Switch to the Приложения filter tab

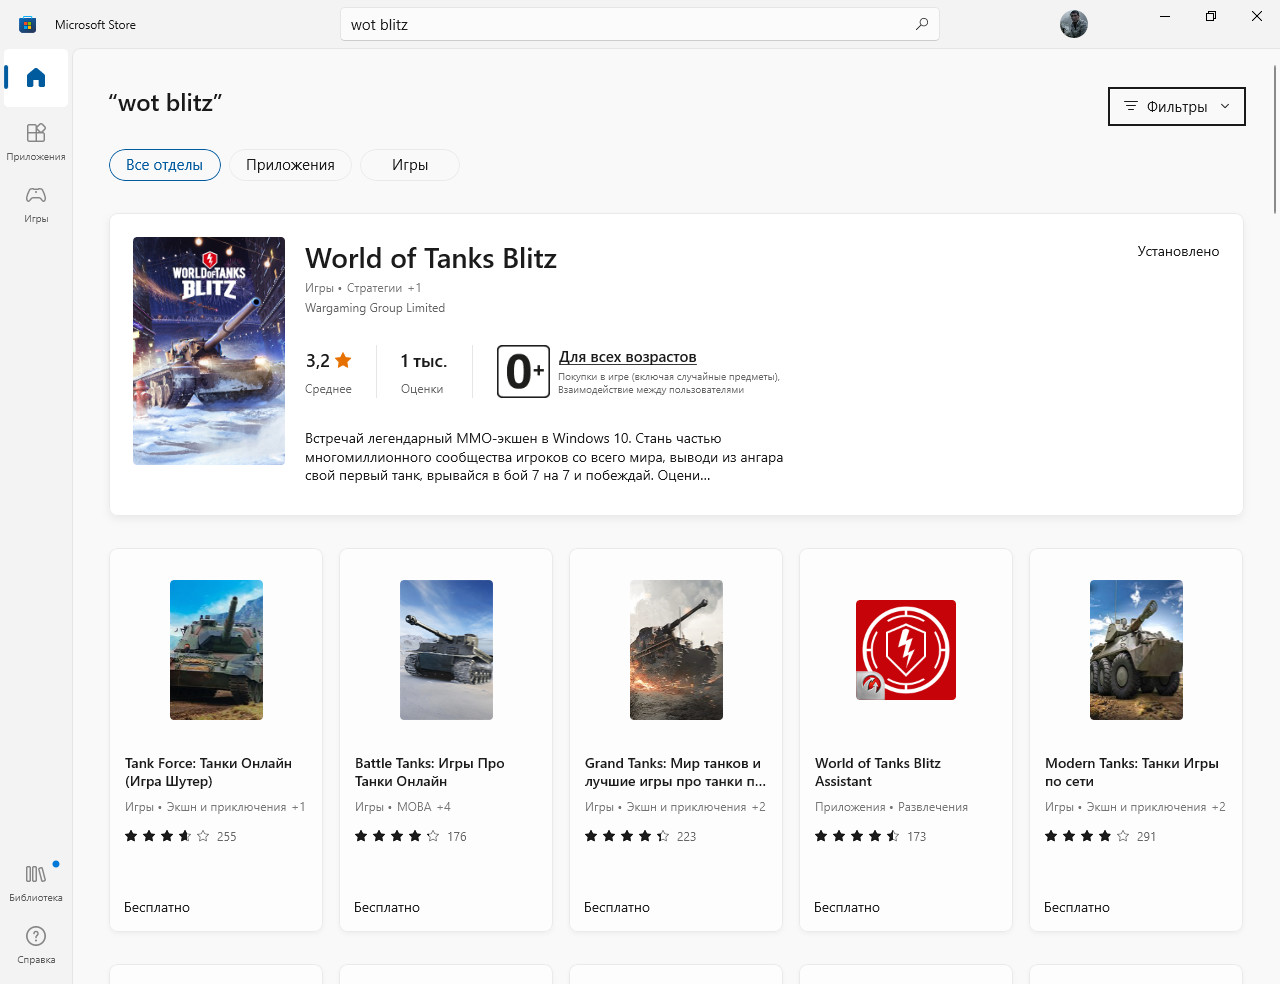[x=290, y=165]
